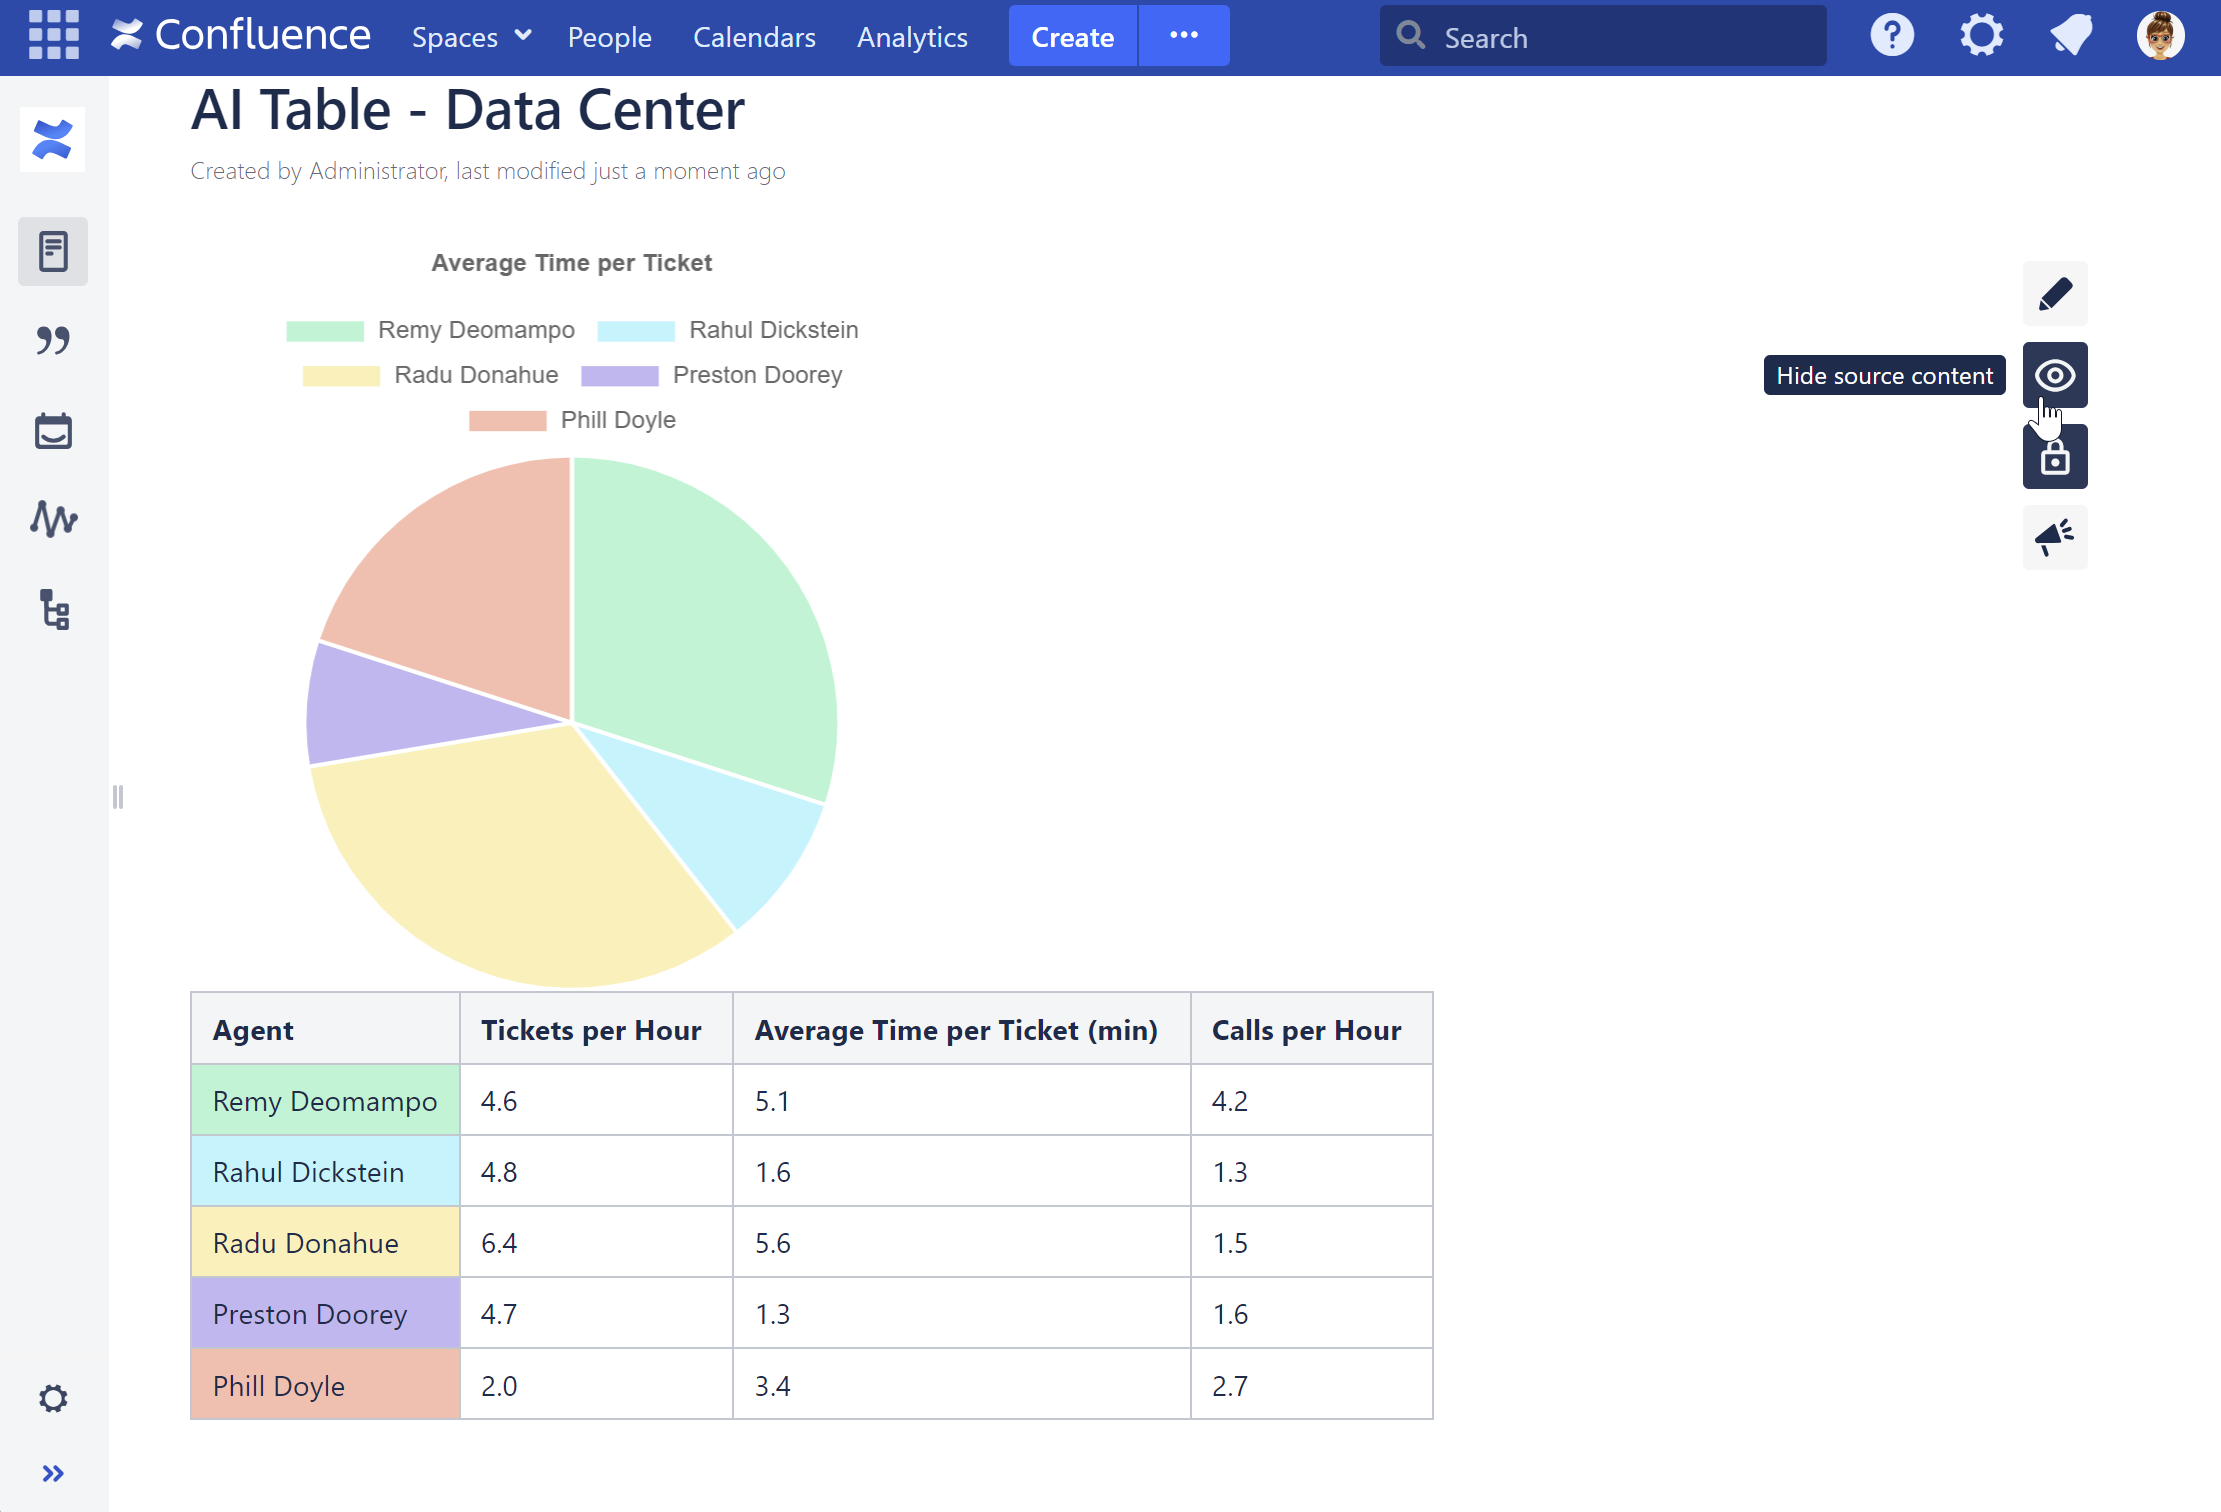Open the more create options ellipsis
This screenshot has height=1512, width=2221.
[1183, 36]
